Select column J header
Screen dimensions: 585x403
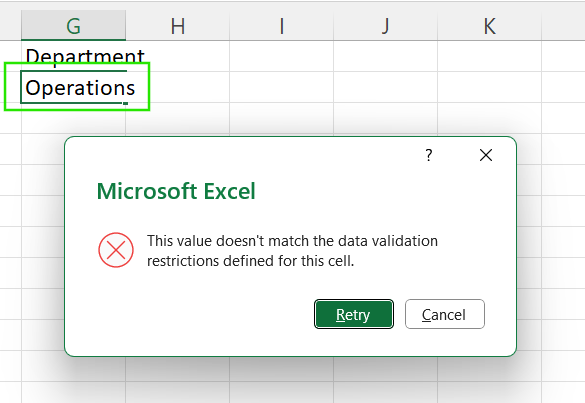(385, 26)
